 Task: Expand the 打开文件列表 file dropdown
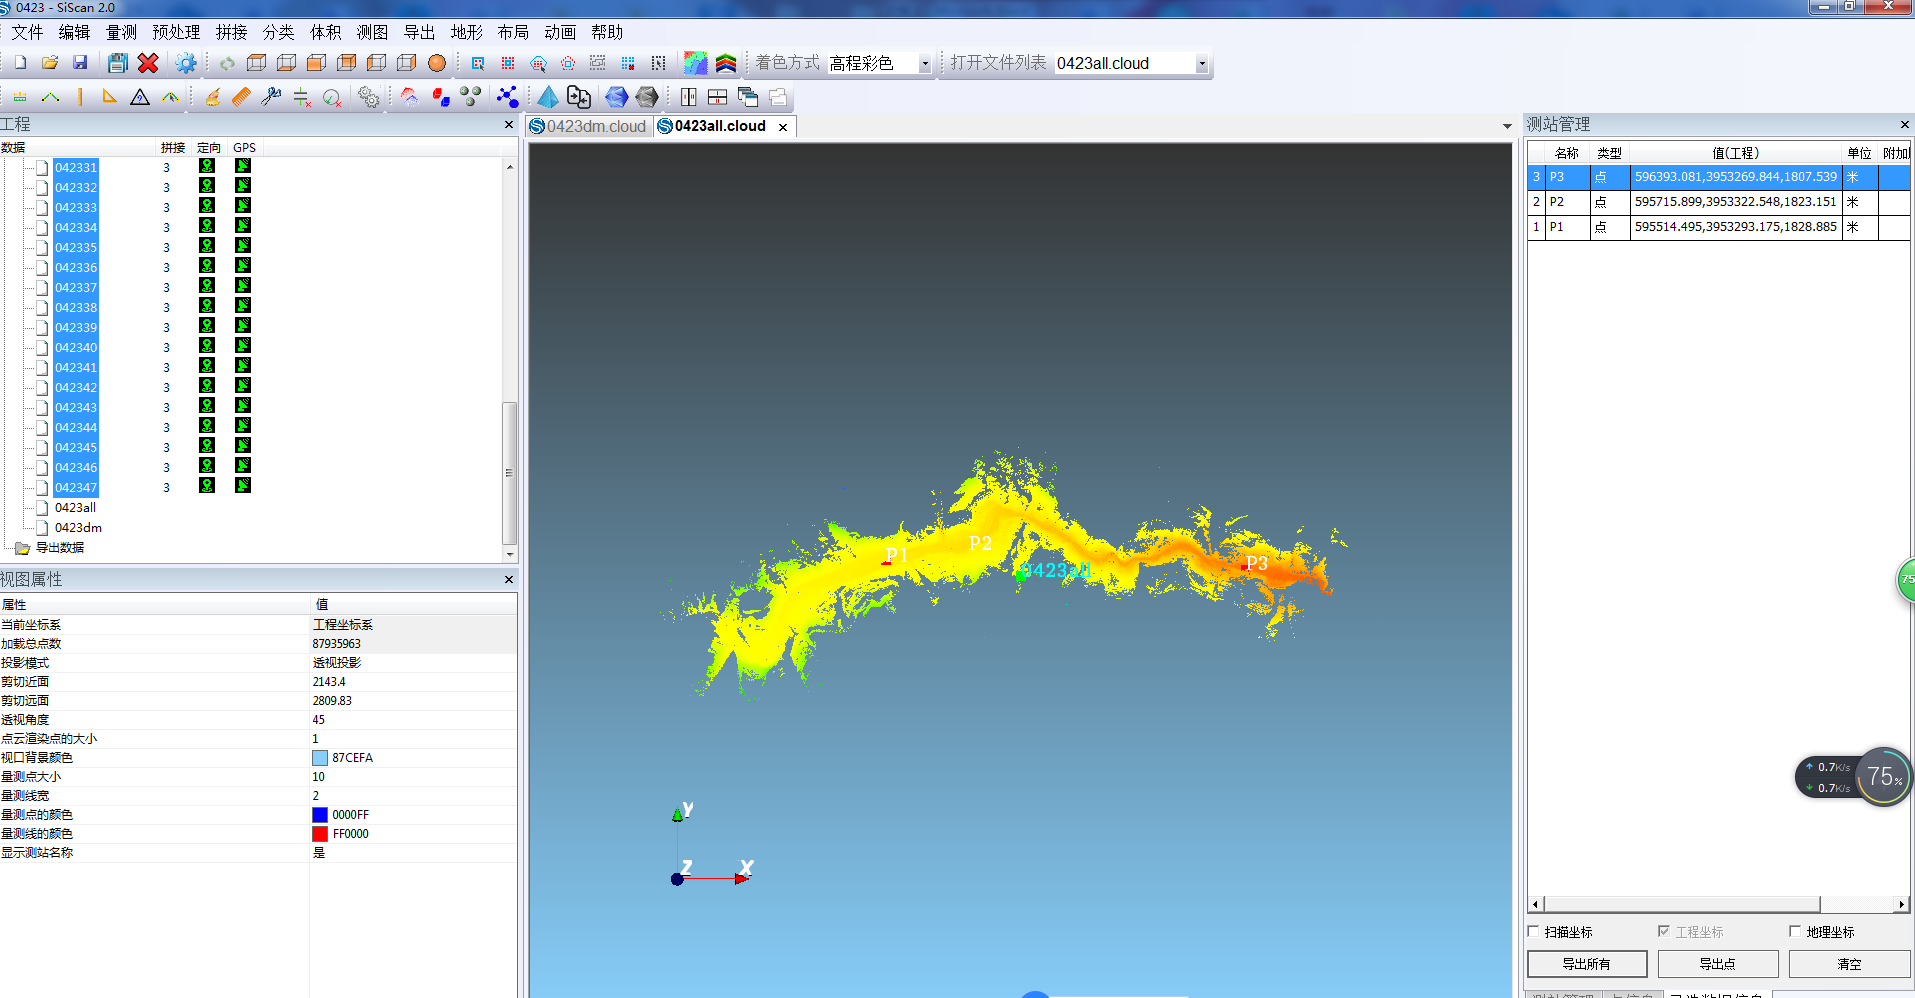tap(1201, 64)
